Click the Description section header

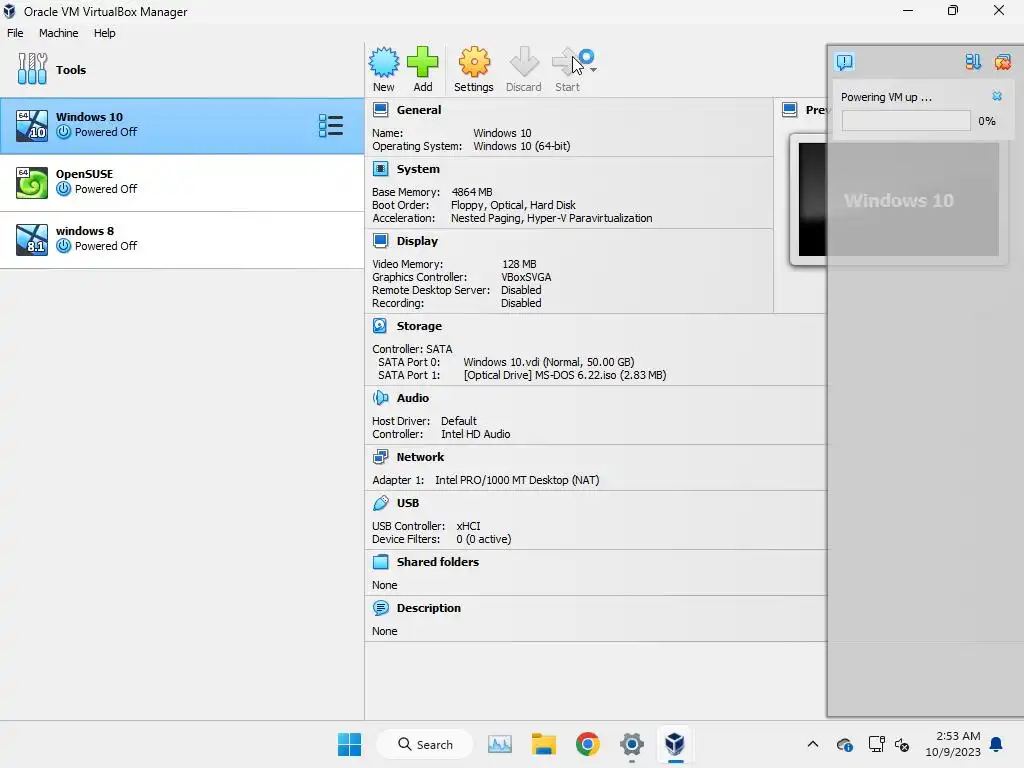[428, 608]
